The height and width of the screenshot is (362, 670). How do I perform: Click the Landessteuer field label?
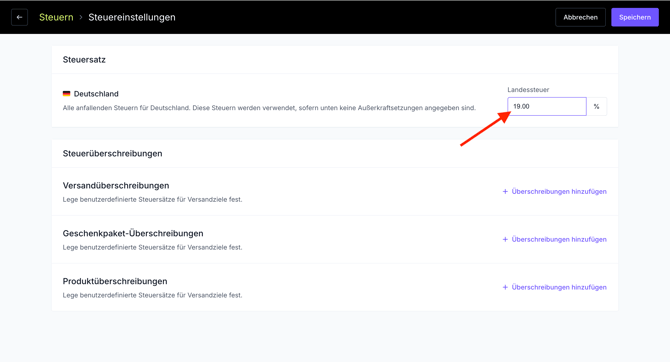coord(528,90)
